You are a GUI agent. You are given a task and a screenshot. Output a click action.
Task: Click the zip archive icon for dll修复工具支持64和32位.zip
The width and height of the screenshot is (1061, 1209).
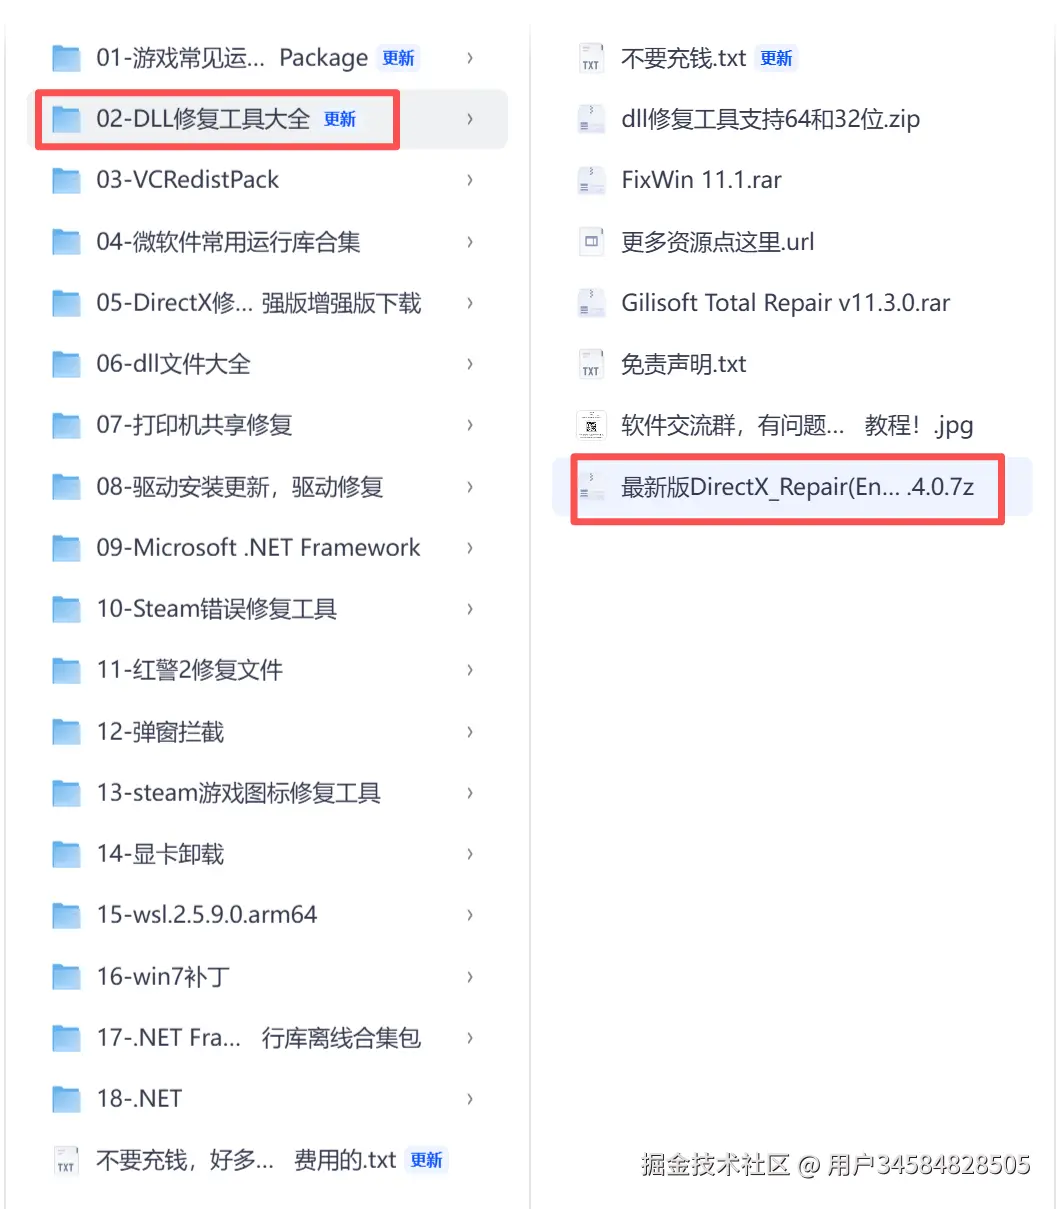(591, 120)
